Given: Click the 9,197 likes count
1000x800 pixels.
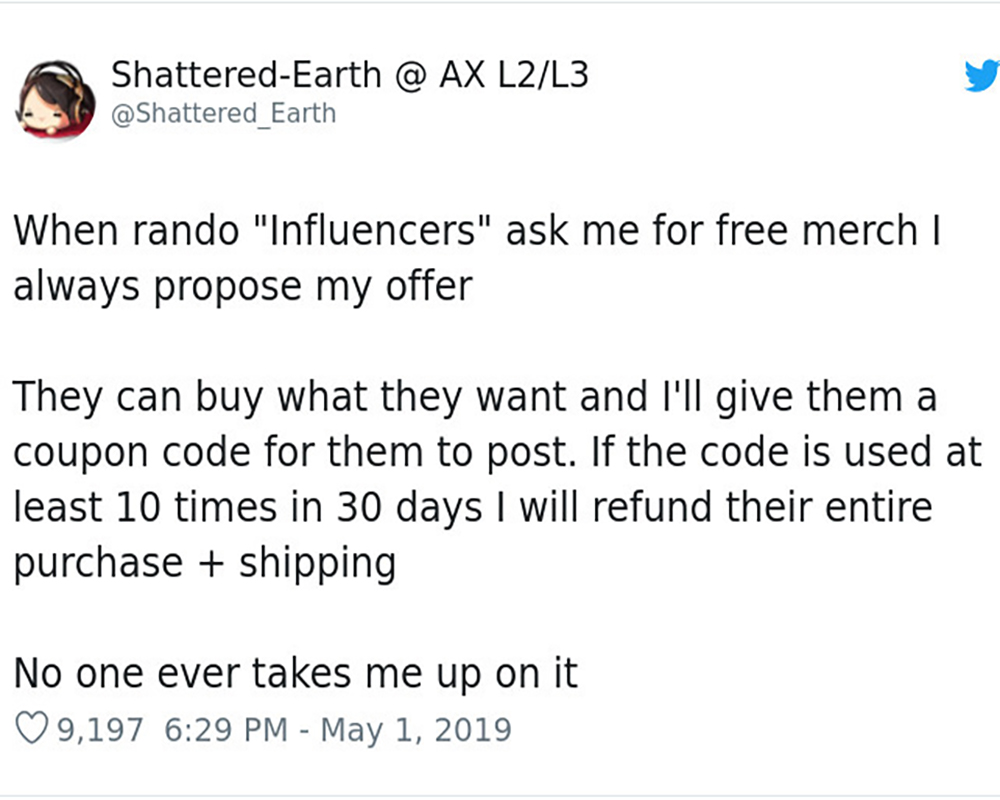Looking at the screenshot, I should pos(102,728).
